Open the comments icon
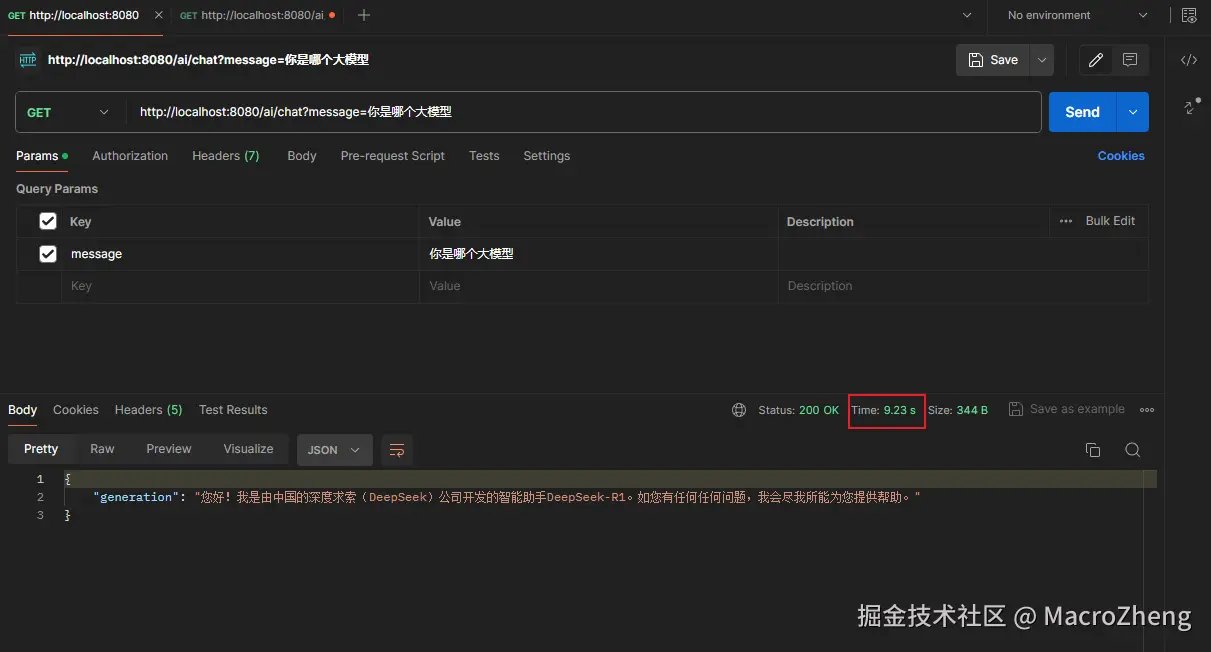 tap(1130, 60)
